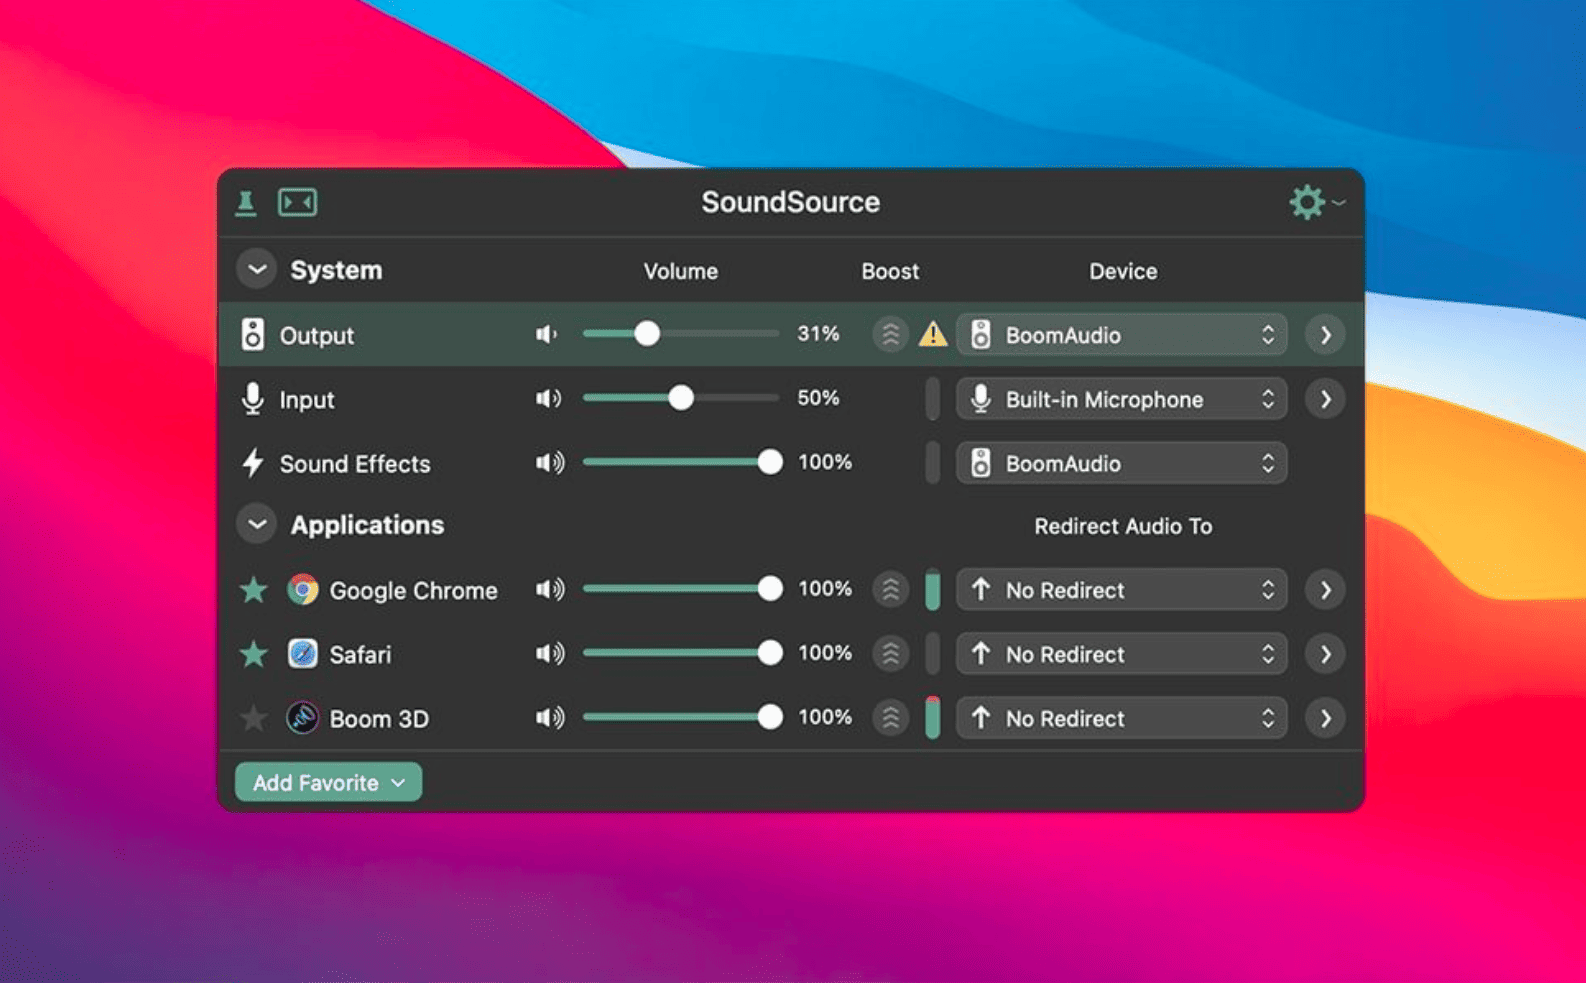
Task: Mute the Sound Effects speaker icon
Action: 550,462
